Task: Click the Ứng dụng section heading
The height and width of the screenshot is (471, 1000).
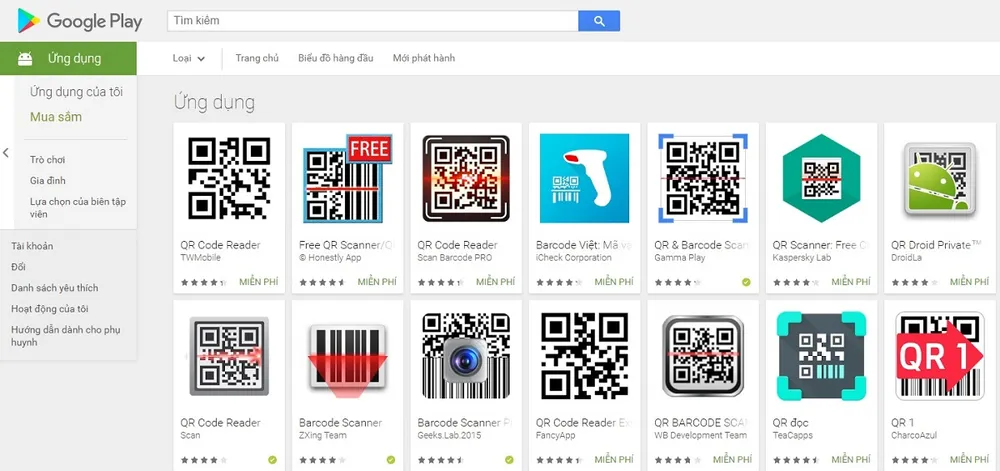Action: pos(214,103)
